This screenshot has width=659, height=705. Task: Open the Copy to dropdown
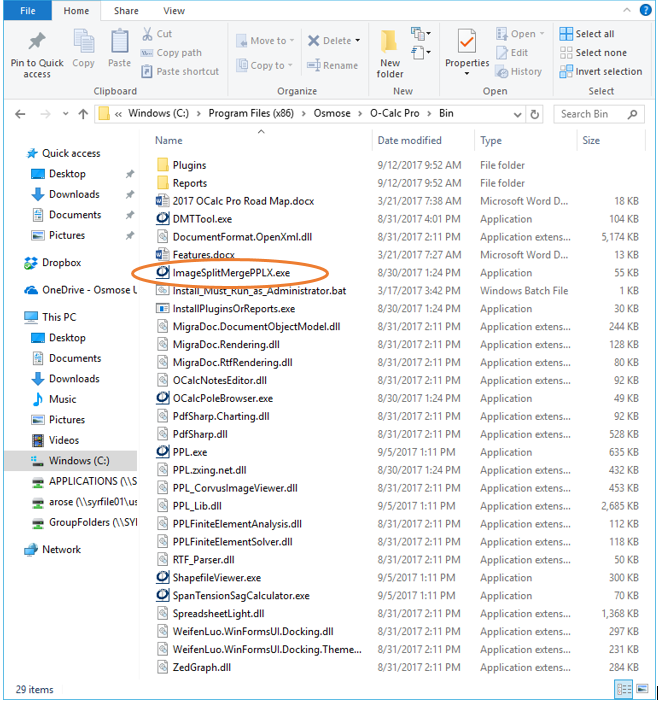pyautogui.click(x=265, y=65)
